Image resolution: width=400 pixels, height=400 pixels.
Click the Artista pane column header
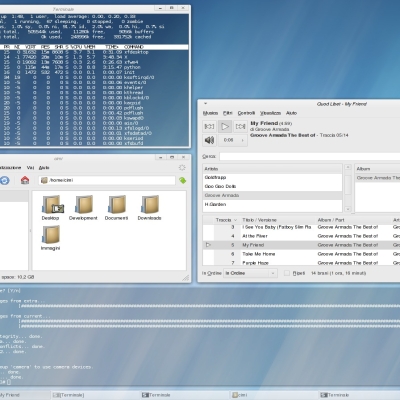(x=272, y=169)
